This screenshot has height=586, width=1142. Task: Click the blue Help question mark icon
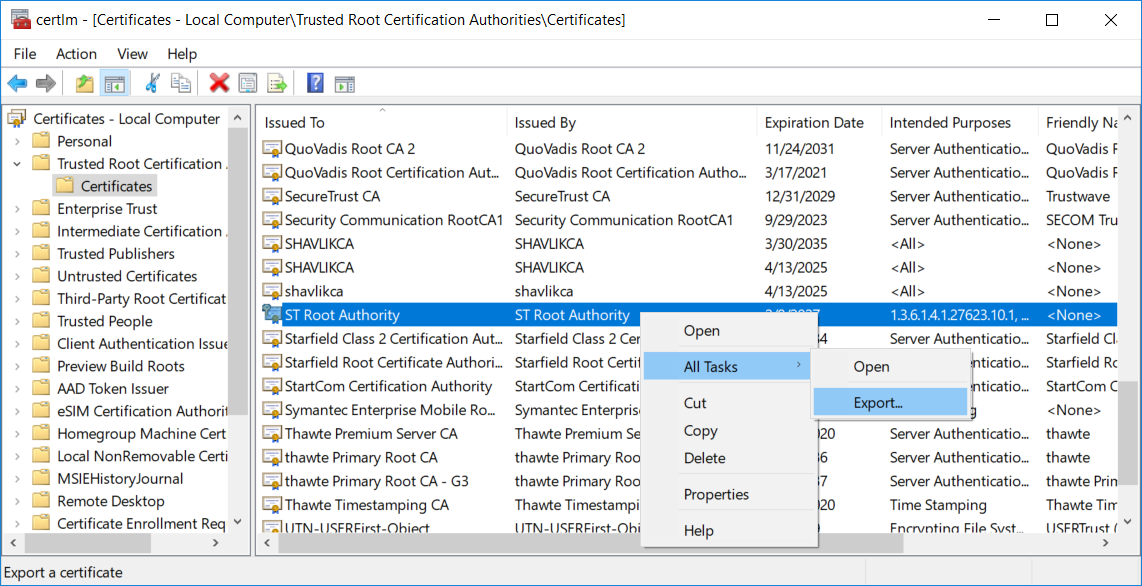[x=315, y=83]
